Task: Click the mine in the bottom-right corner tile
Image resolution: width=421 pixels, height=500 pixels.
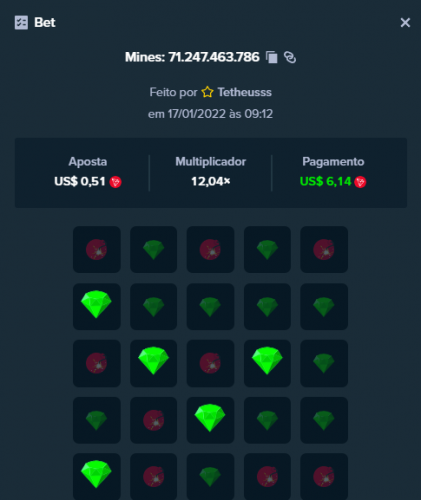Action: 324,476
